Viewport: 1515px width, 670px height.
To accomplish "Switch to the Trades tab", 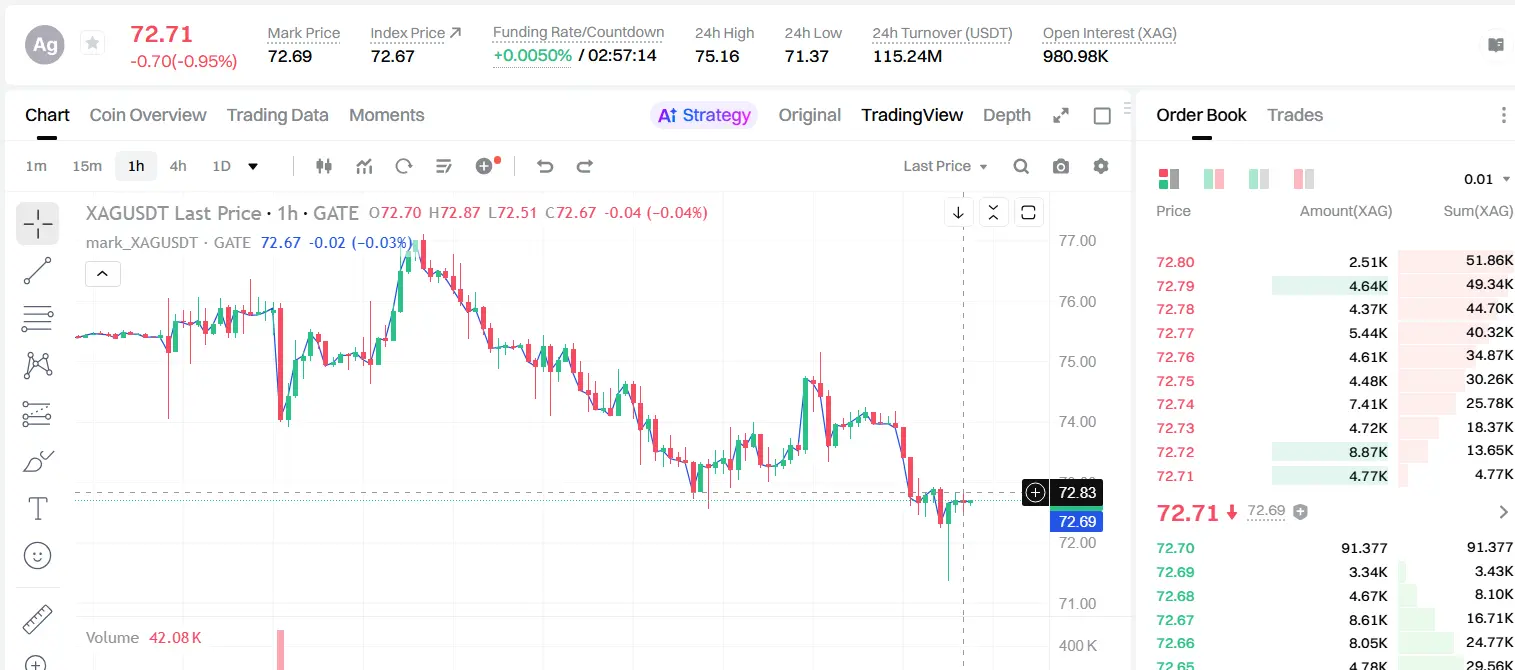I will click(1295, 115).
